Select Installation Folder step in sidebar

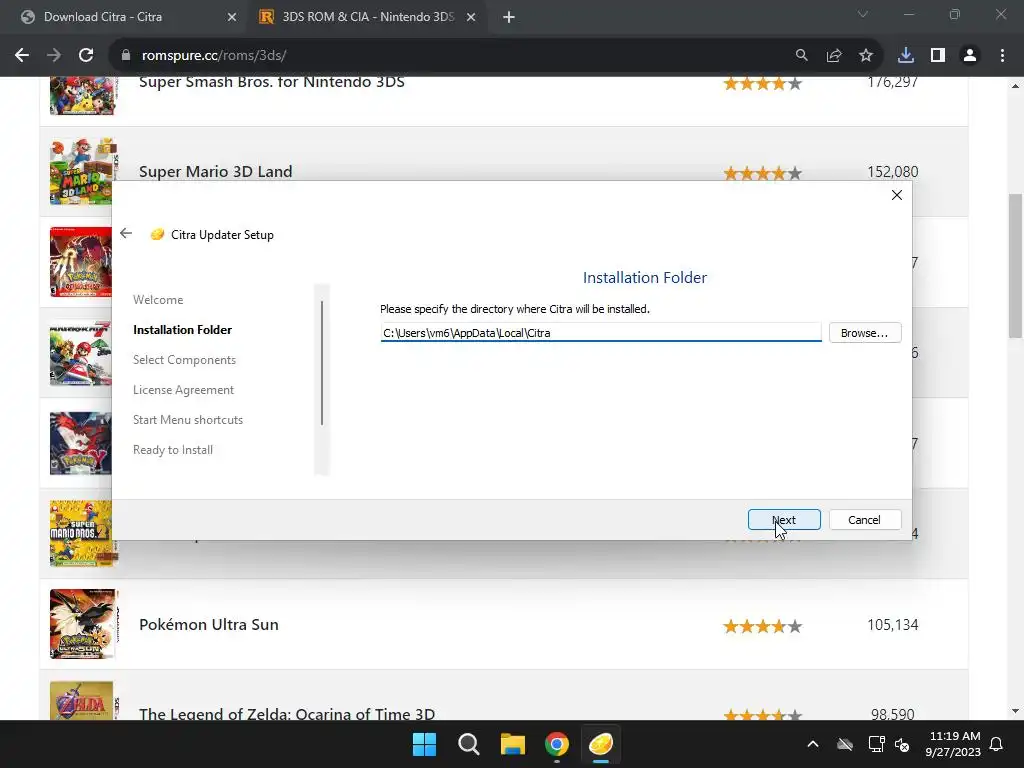(182, 330)
